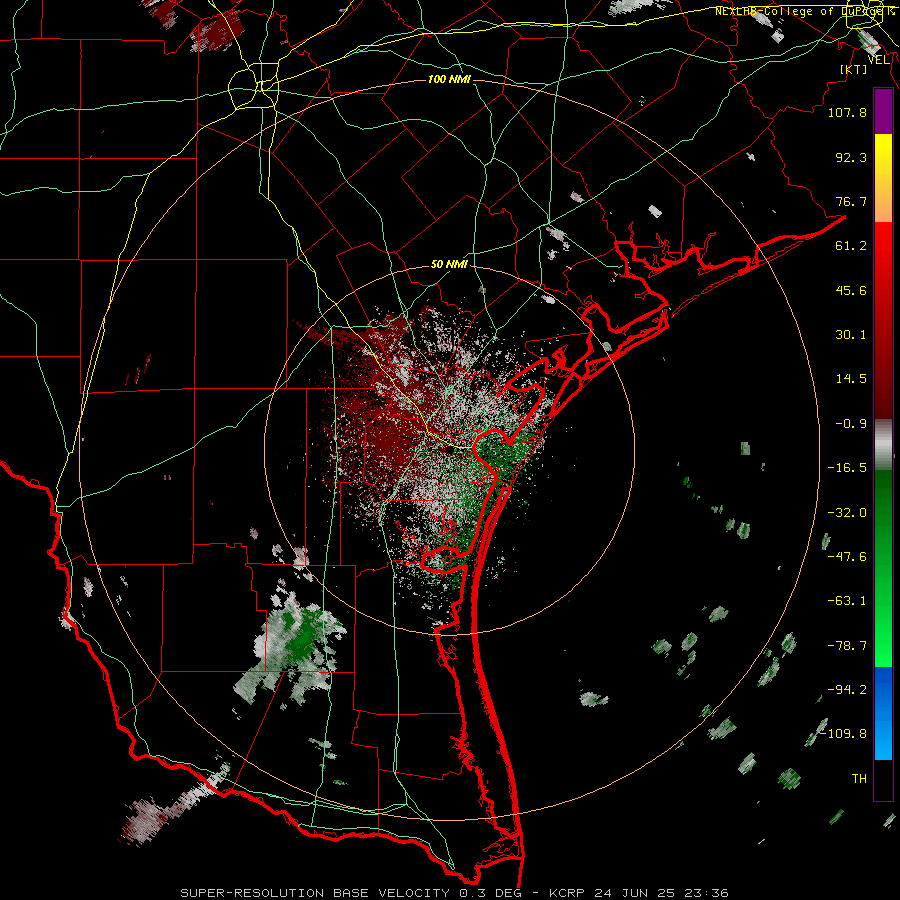Click the TH label on the legend

pos(859,779)
